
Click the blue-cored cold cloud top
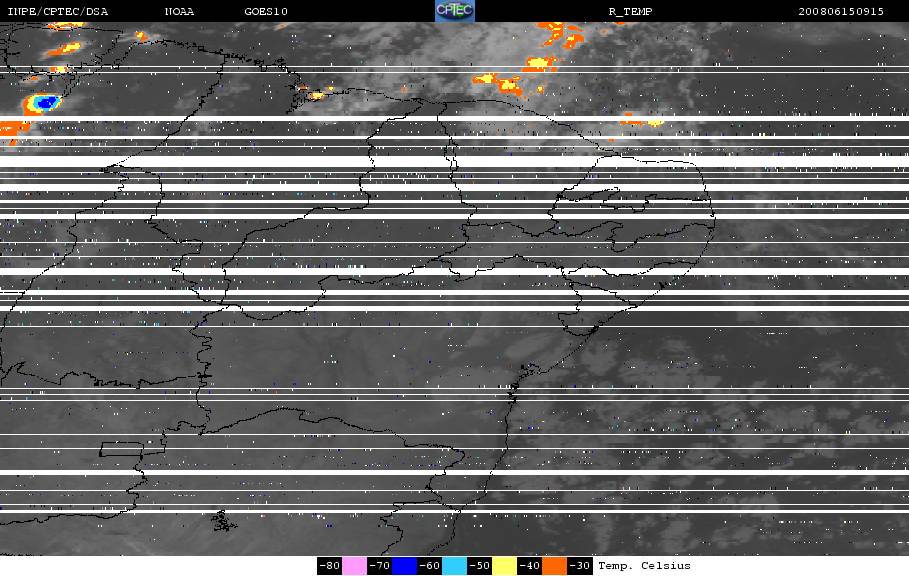(x=42, y=104)
